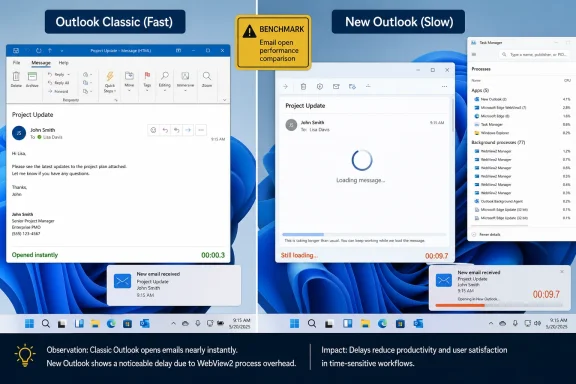
Task: Open the New email received toast on Classic desktop
Action: 174,285
